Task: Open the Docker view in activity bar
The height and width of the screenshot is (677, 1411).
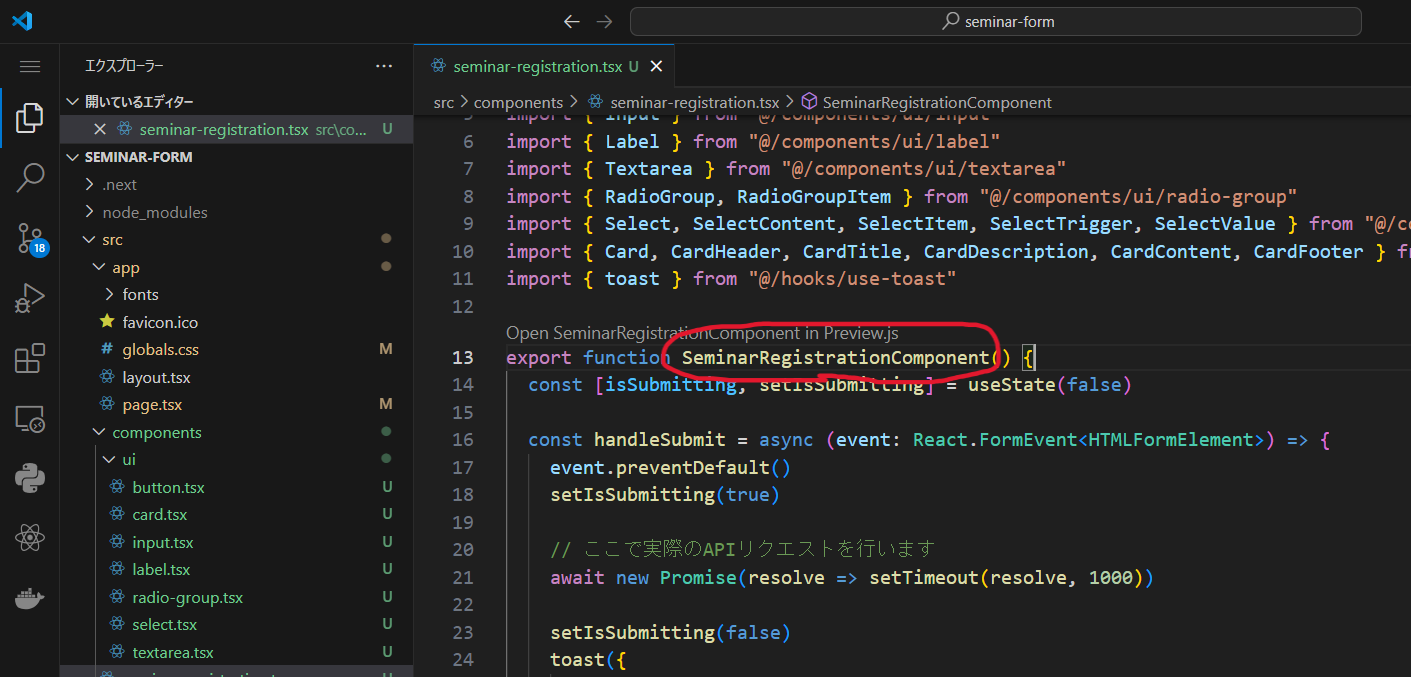Action: point(30,599)
